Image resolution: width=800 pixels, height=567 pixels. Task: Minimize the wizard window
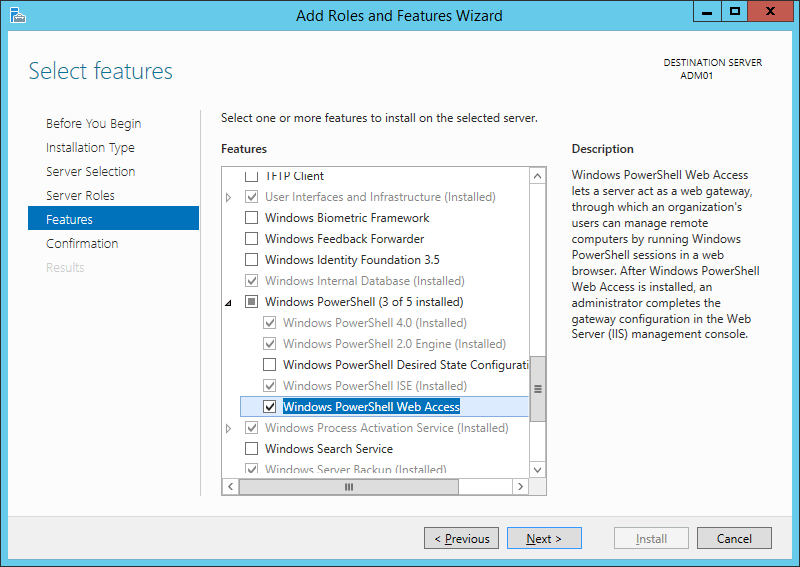(x=707, y=11)
